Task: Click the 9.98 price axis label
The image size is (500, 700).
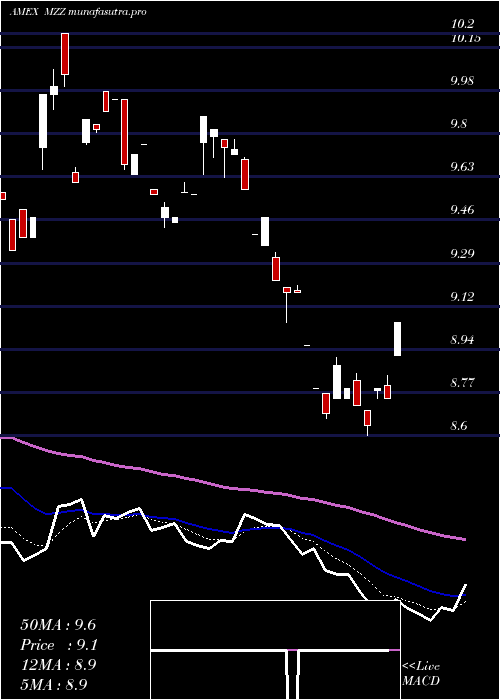Action: coord(462,81)
